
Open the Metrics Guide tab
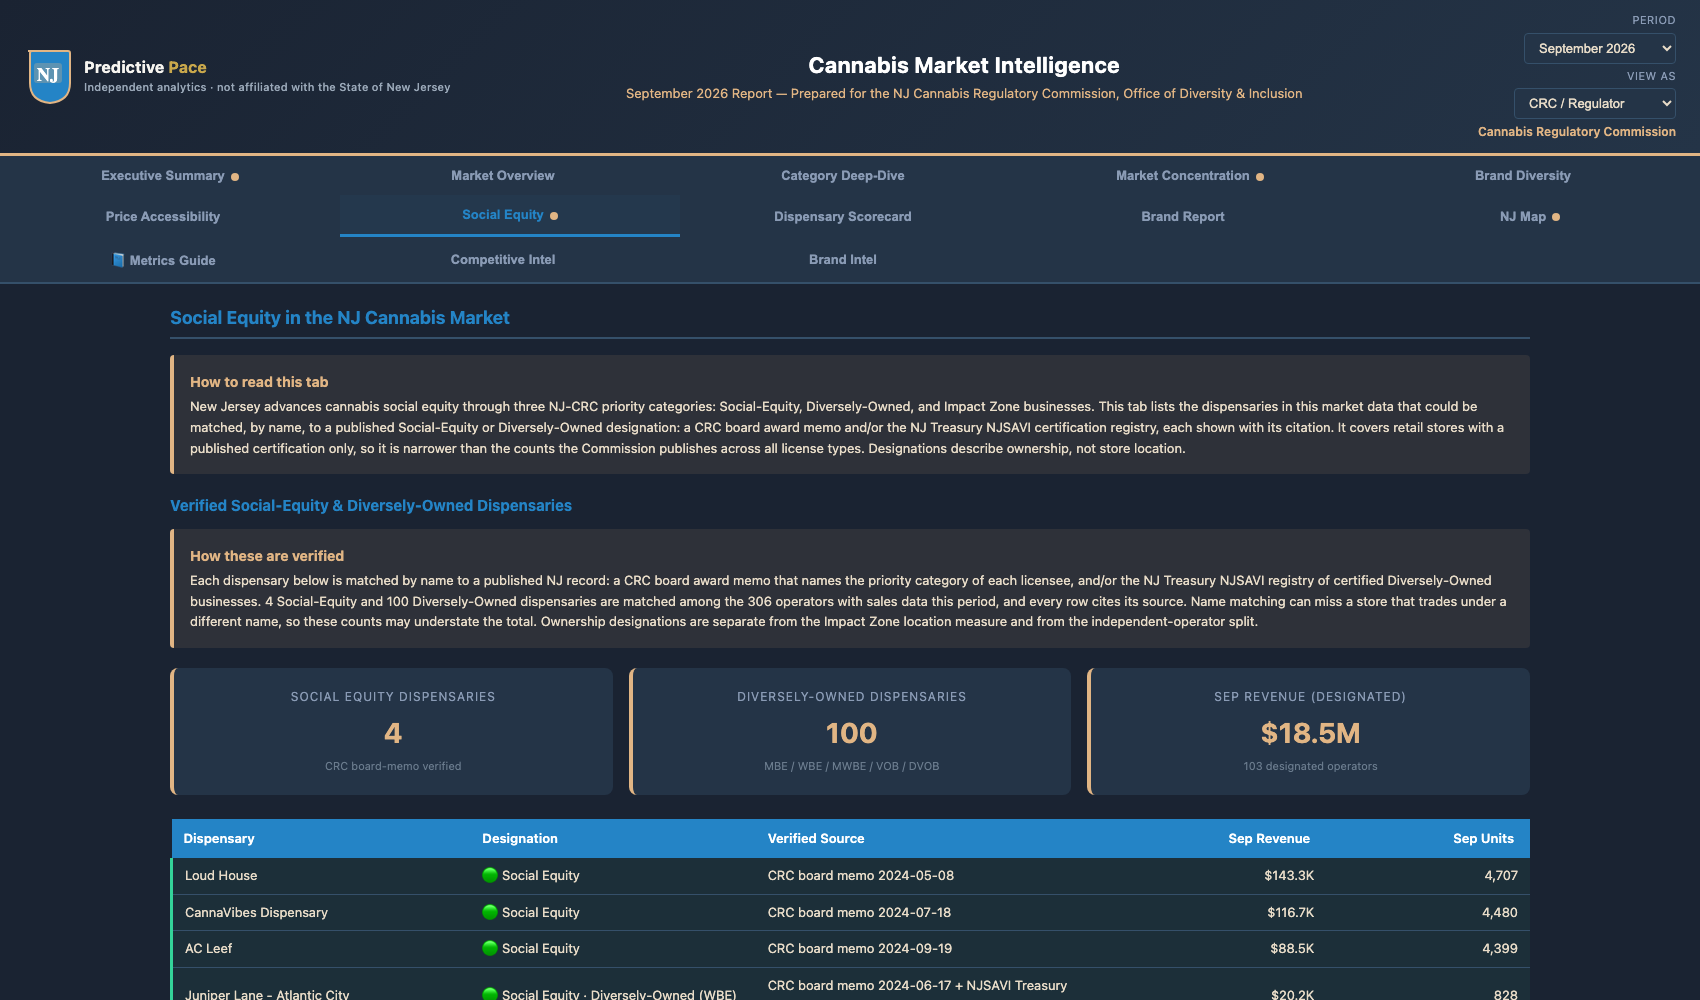pyautogui.click(x=170, y=260)
